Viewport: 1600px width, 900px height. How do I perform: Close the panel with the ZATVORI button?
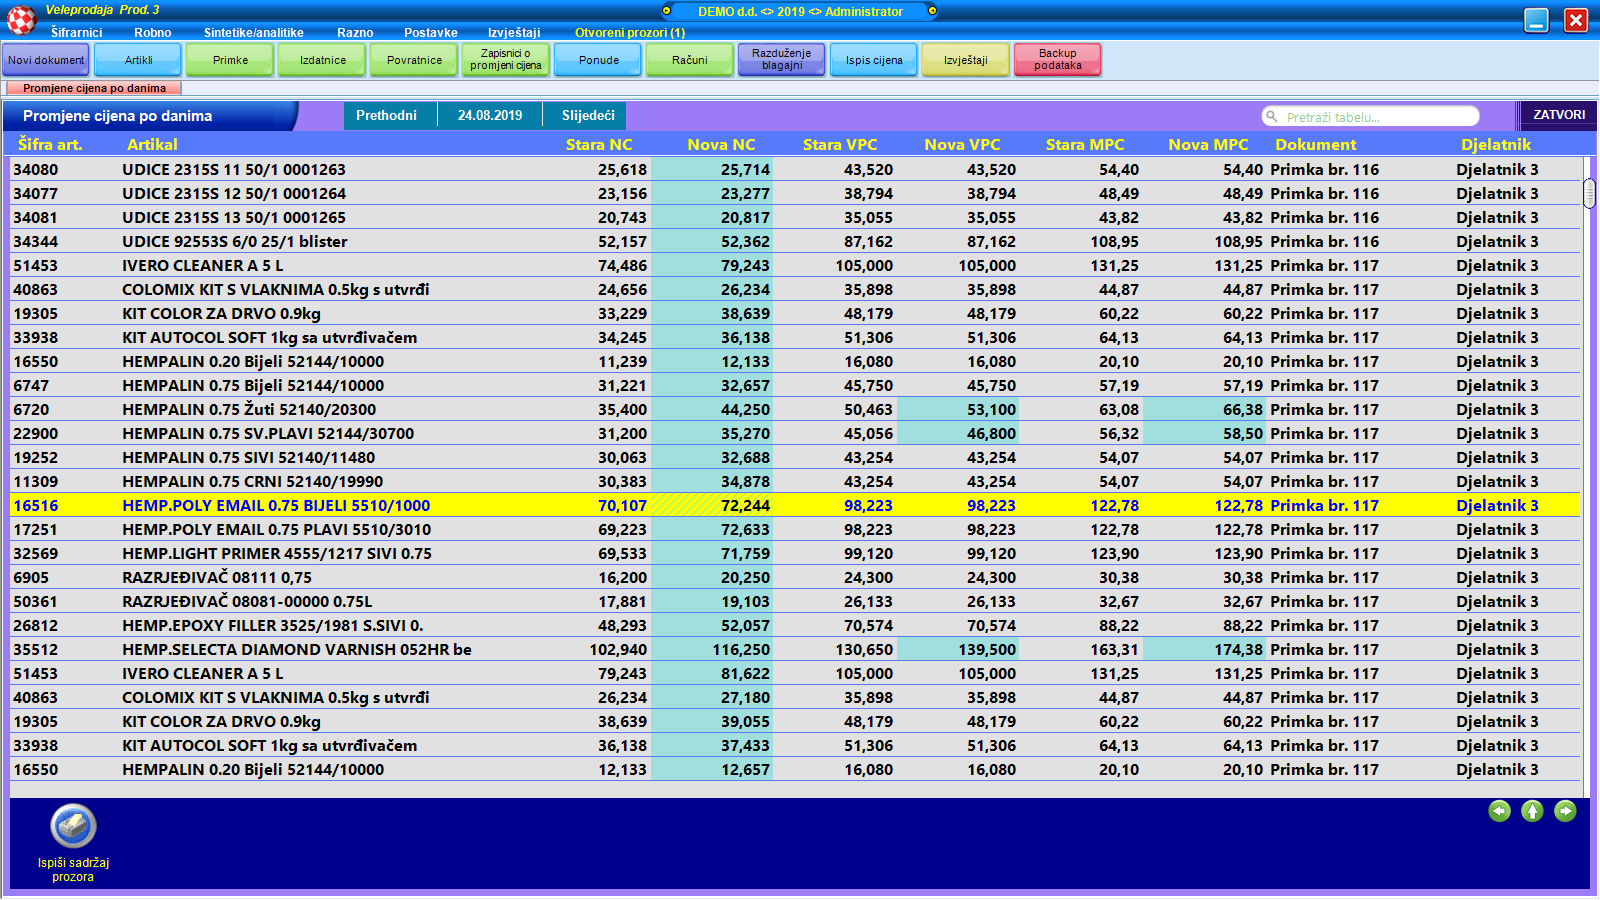tap(1558, 115)
